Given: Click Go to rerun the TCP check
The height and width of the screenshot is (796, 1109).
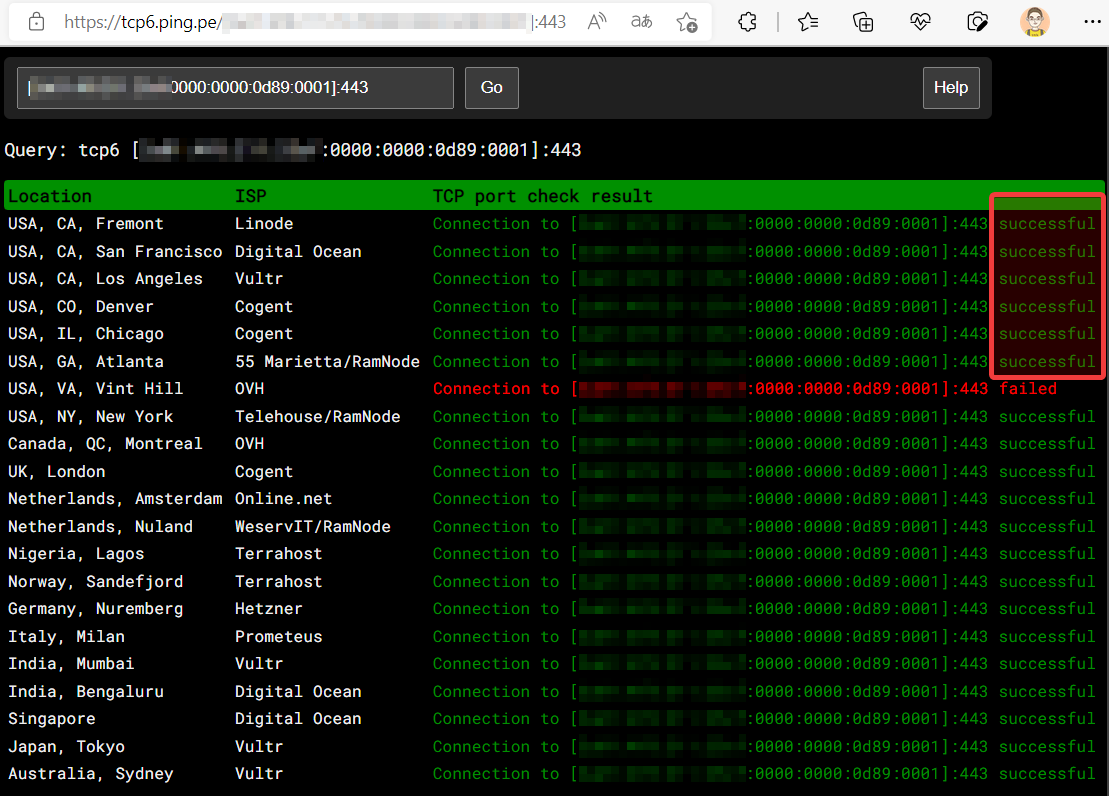Looking at the screenshot, I should click(491, 88).
